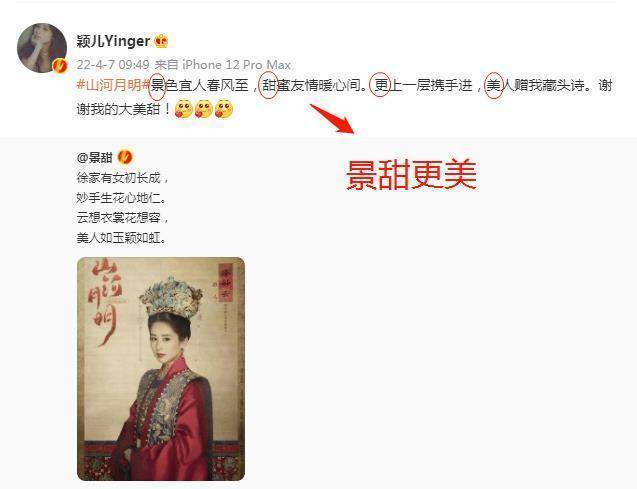637x489 pixels.
Task: Click the first kiss emoji
Action: [183, 109]
